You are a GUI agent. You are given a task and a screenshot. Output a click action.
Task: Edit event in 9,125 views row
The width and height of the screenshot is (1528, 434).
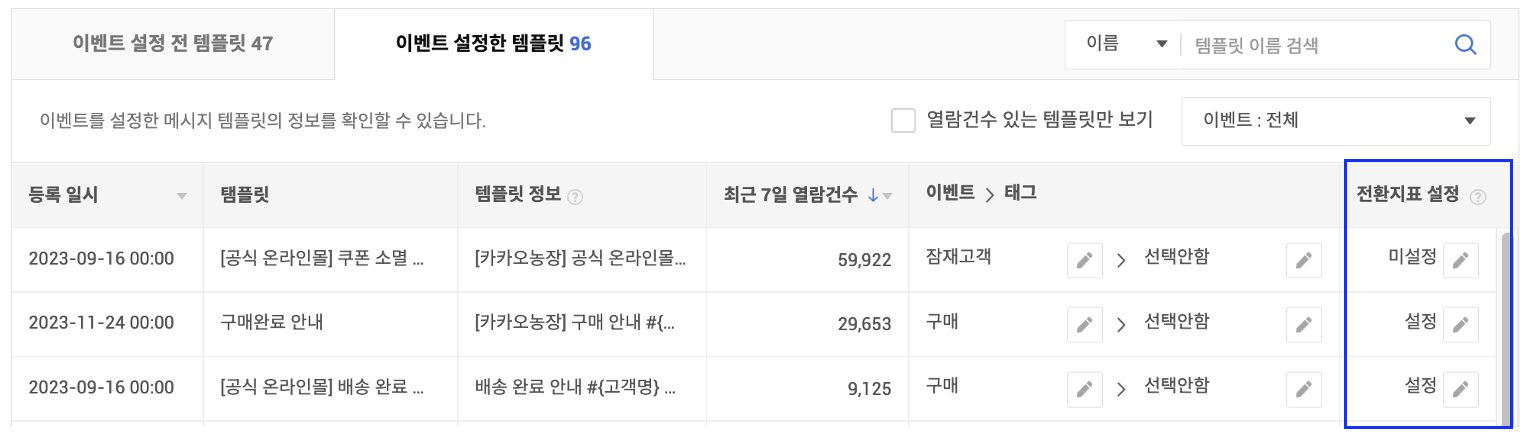[1084, 388]
